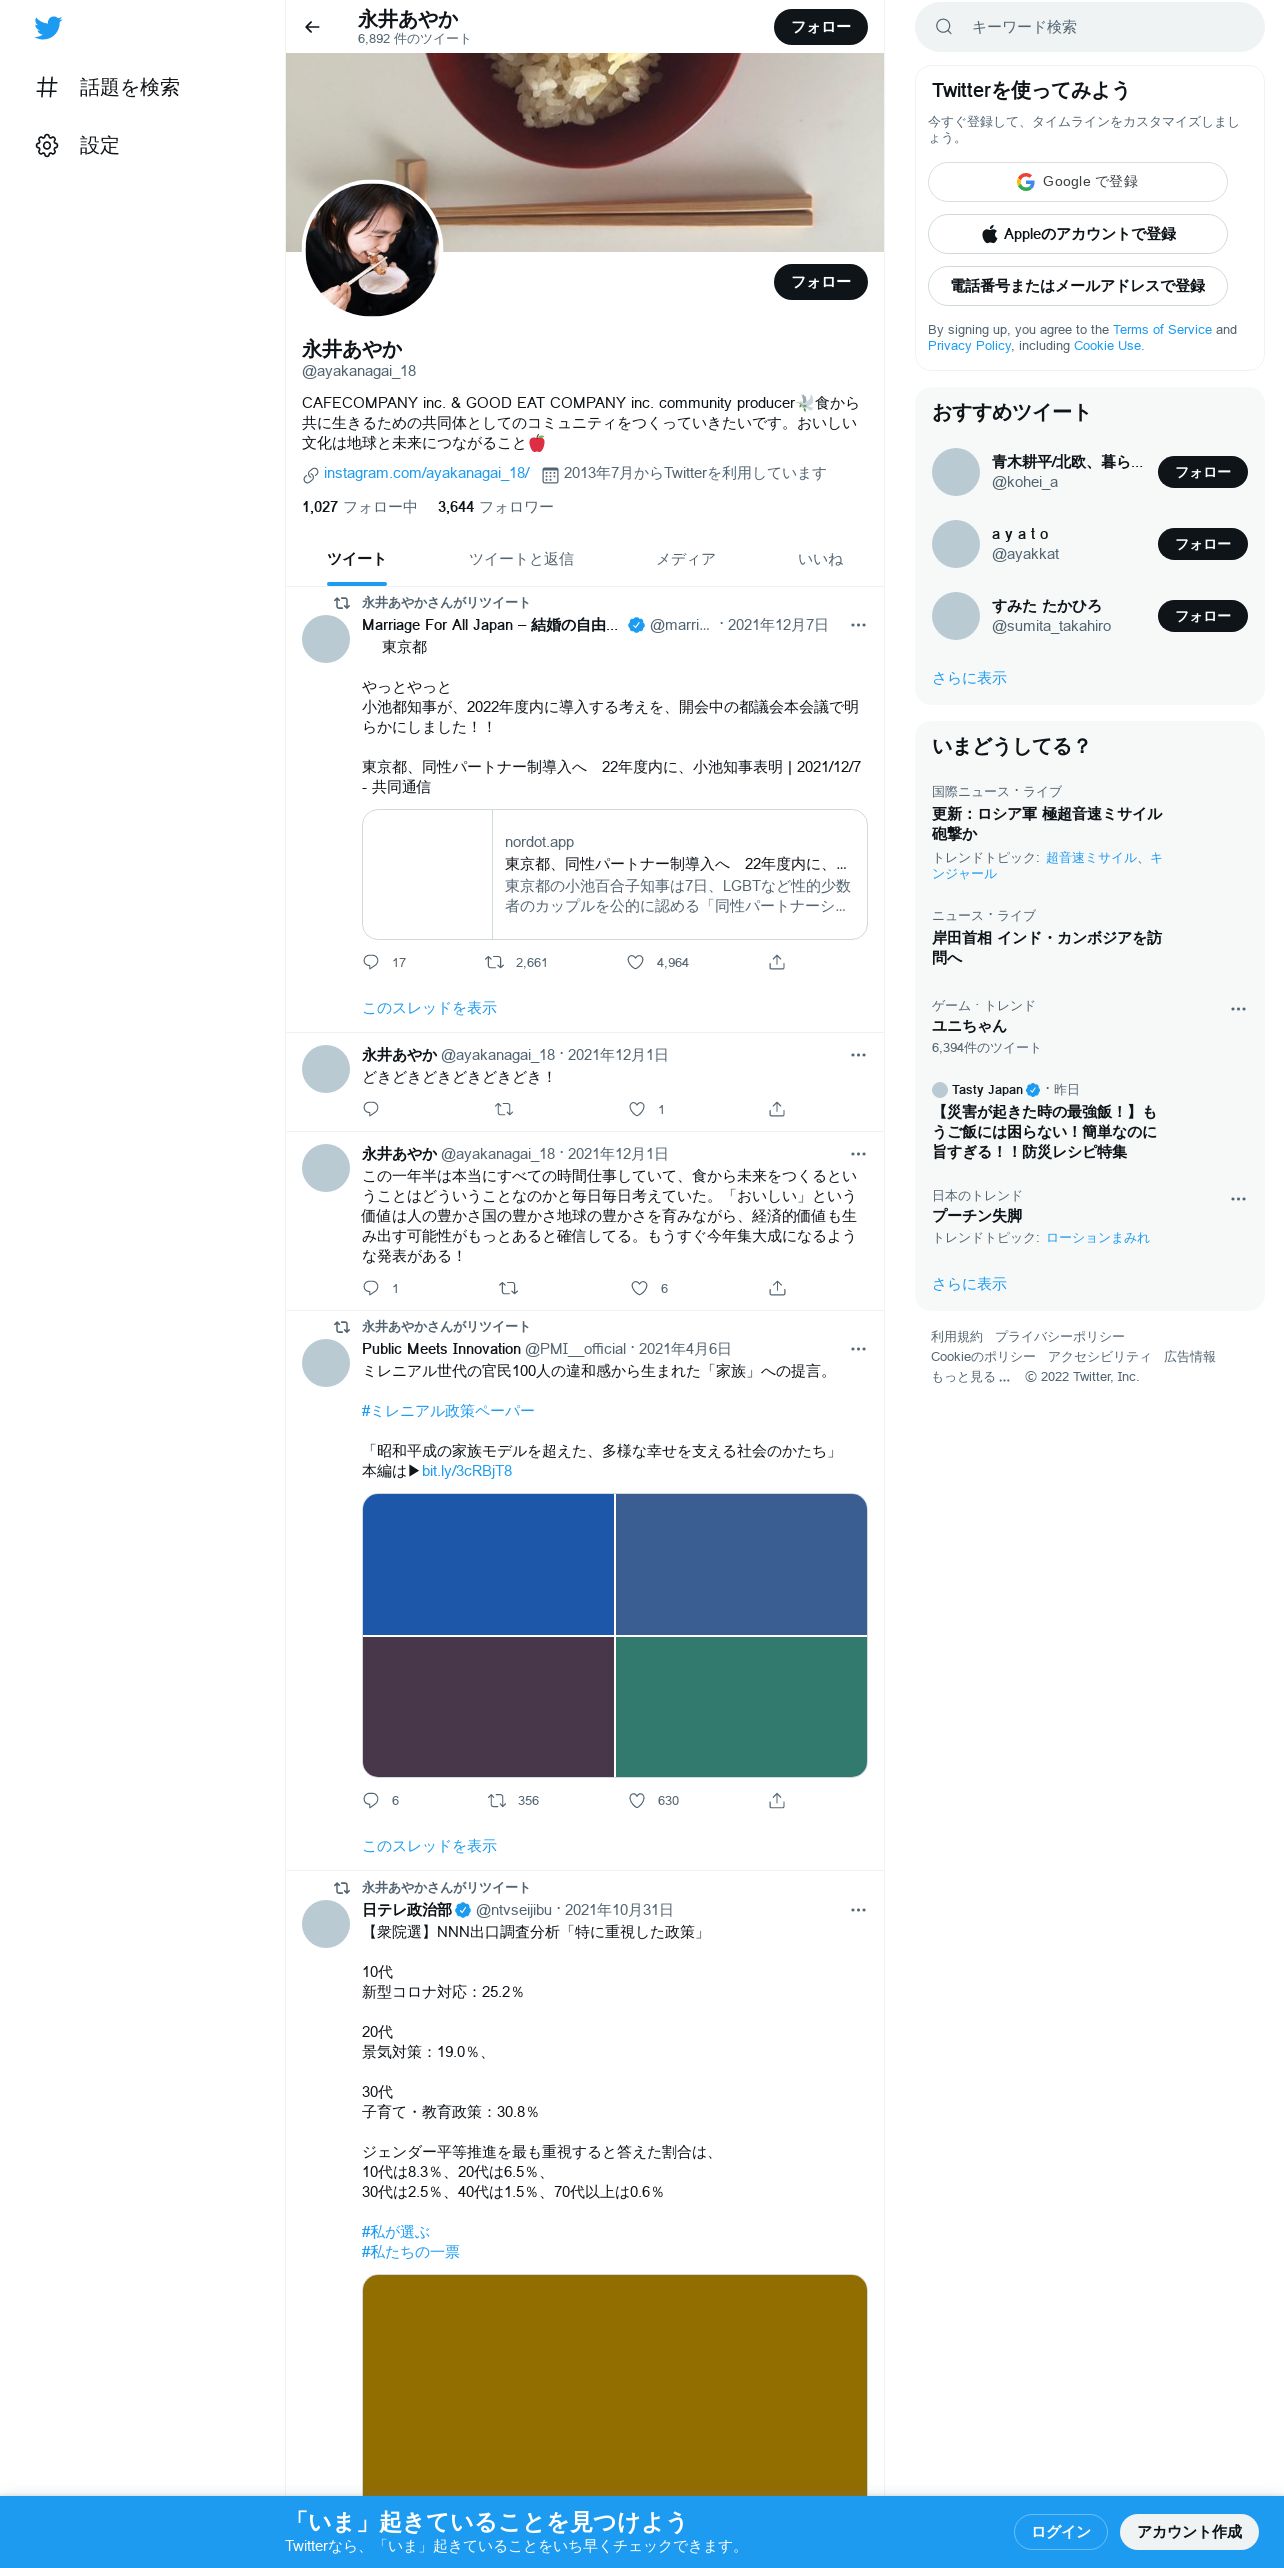Reply to the どきどきどきどき tweet
The width and height of the screenshot is (1284, 2568).
[371, 1109]
